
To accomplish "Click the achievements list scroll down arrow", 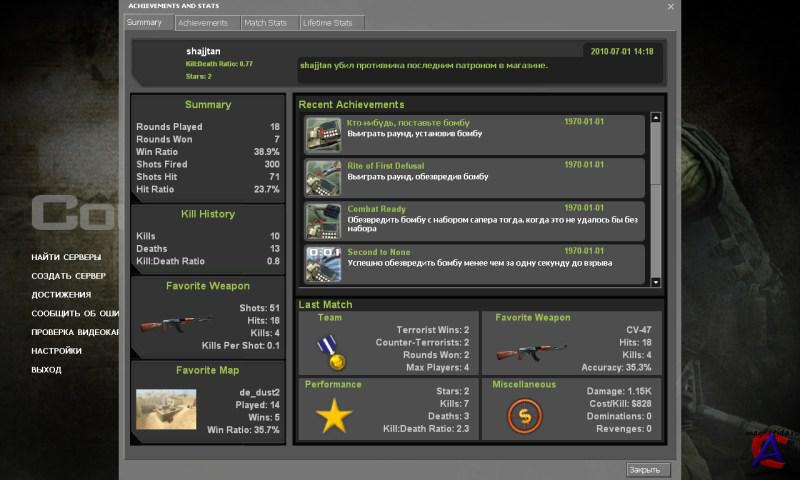I will (656, 282).
